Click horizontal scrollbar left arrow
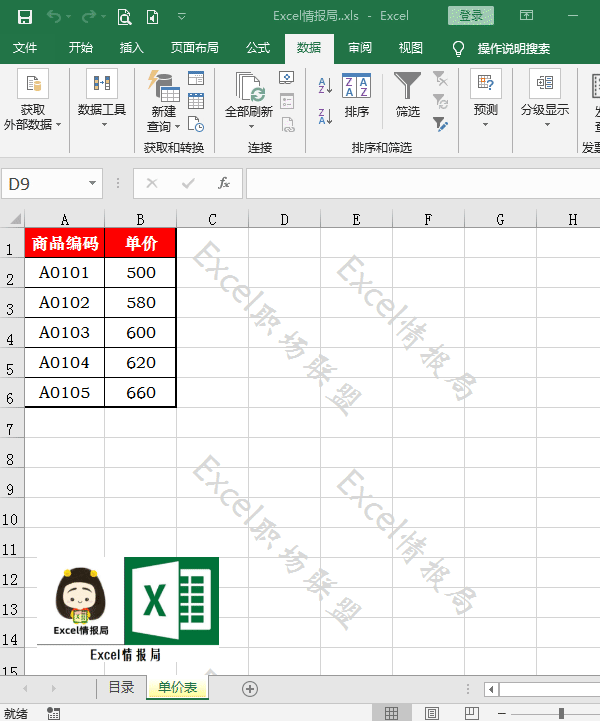 [491, 689]
